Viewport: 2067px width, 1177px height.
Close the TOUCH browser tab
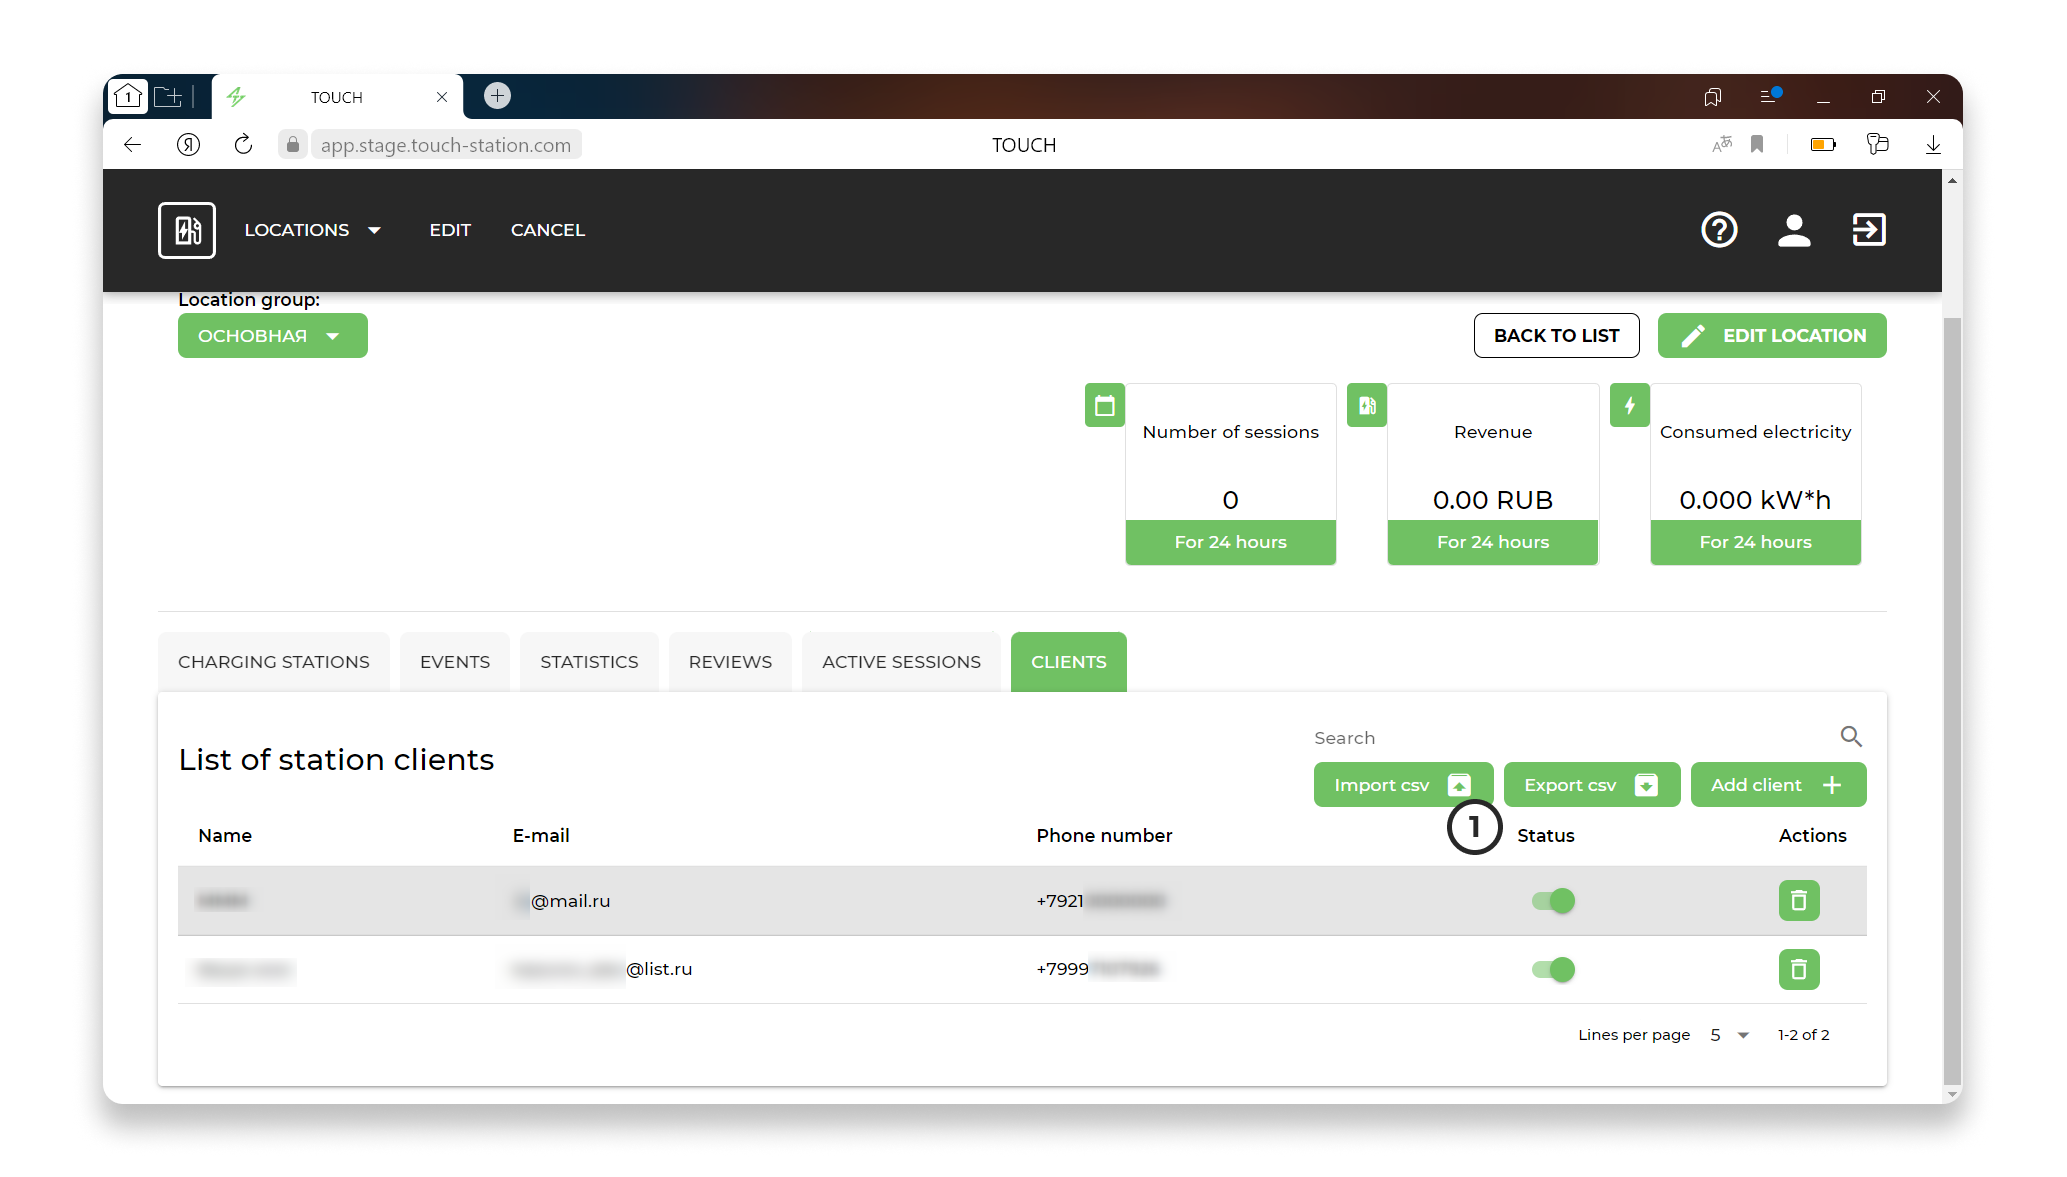441,97
